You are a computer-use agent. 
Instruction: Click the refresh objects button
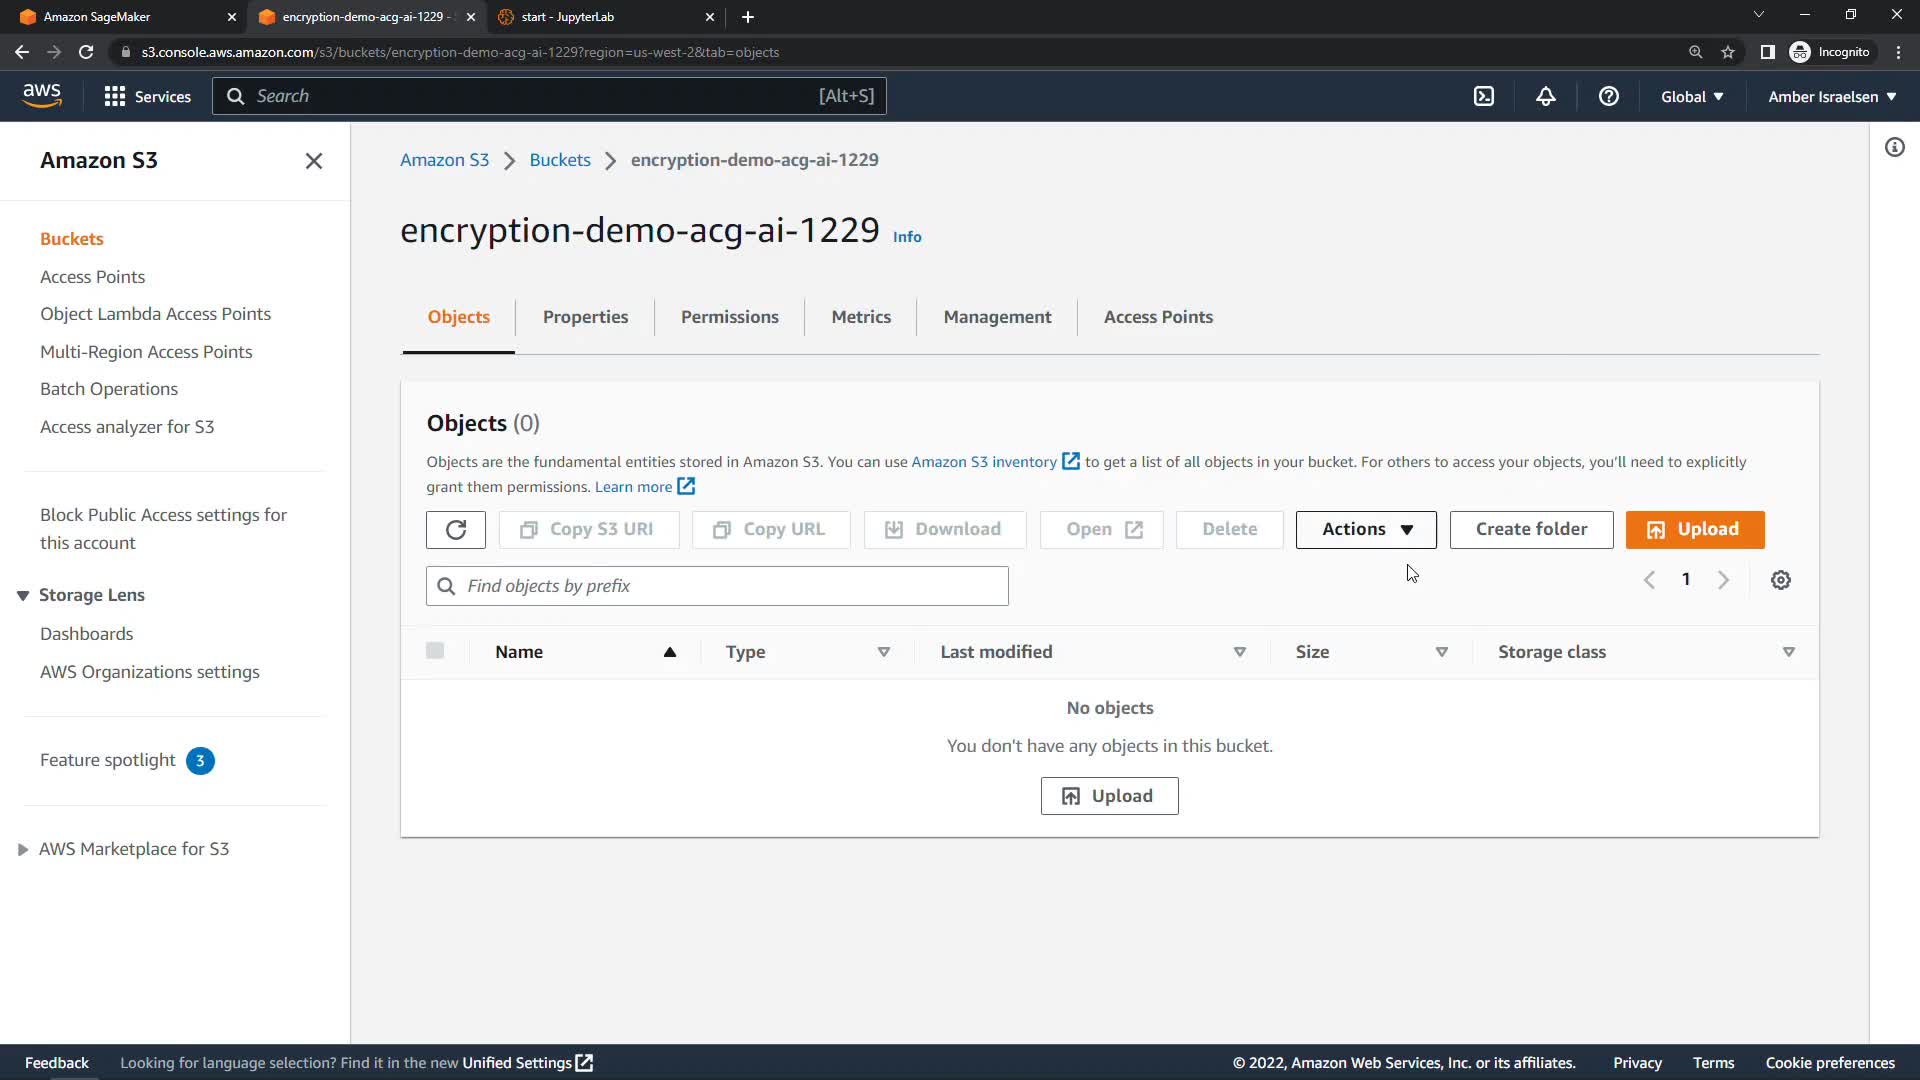tap(456, 529)
